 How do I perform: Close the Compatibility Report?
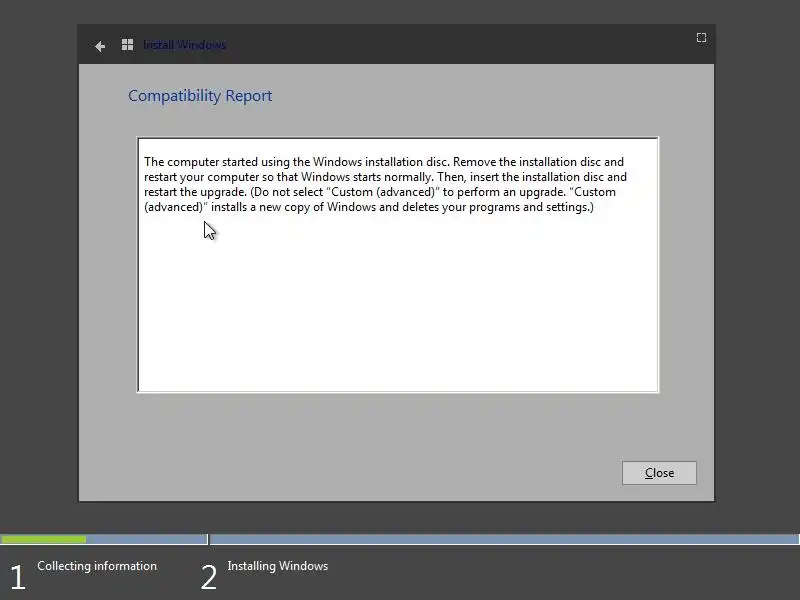[x=659, y=473]
